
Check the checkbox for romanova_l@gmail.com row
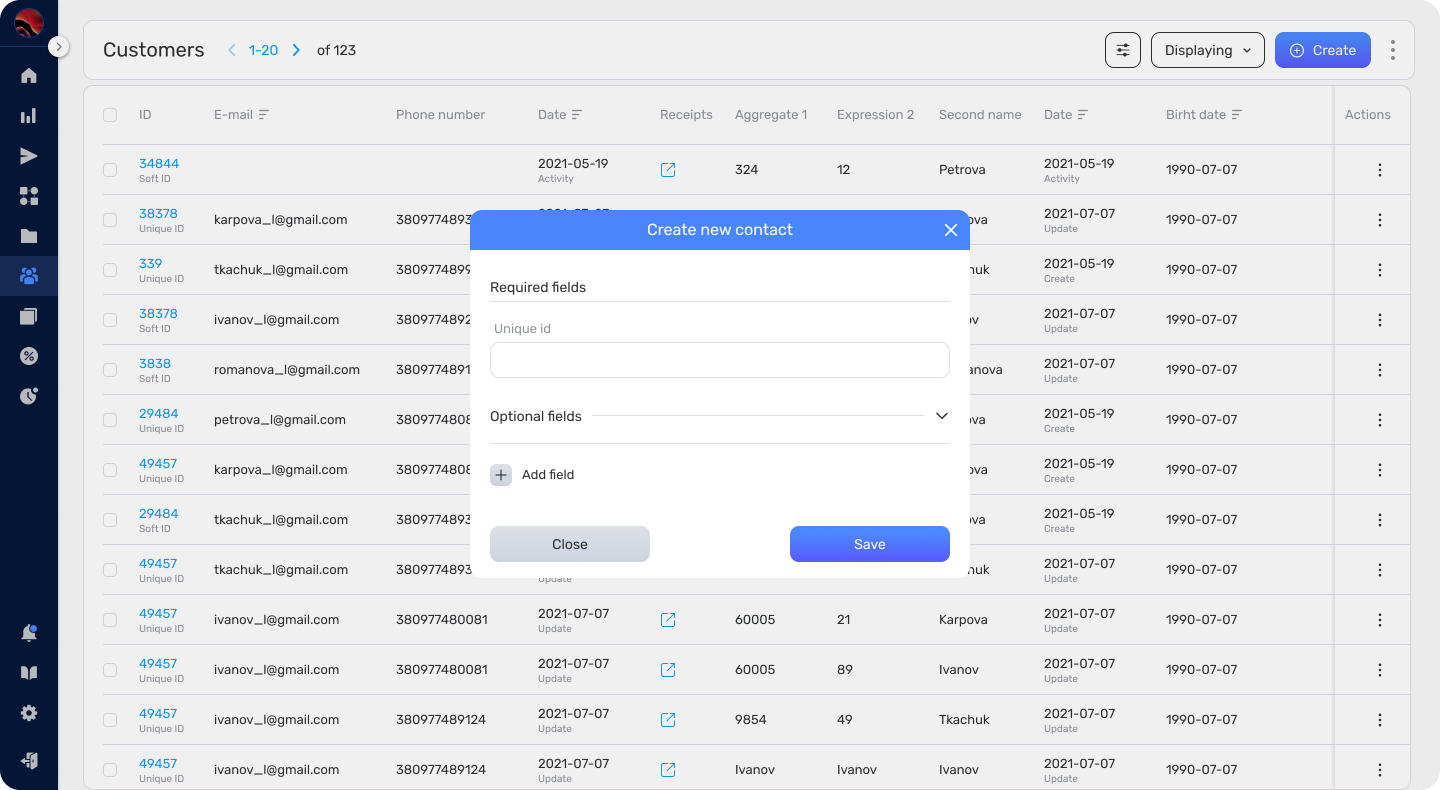pos(110,370)
